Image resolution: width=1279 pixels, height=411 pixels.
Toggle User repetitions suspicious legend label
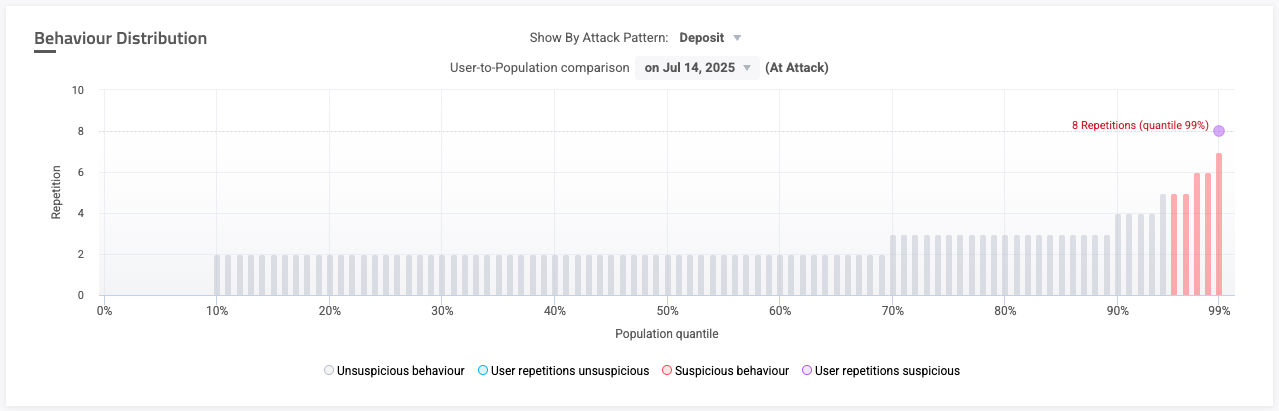[x=887, y=371]
